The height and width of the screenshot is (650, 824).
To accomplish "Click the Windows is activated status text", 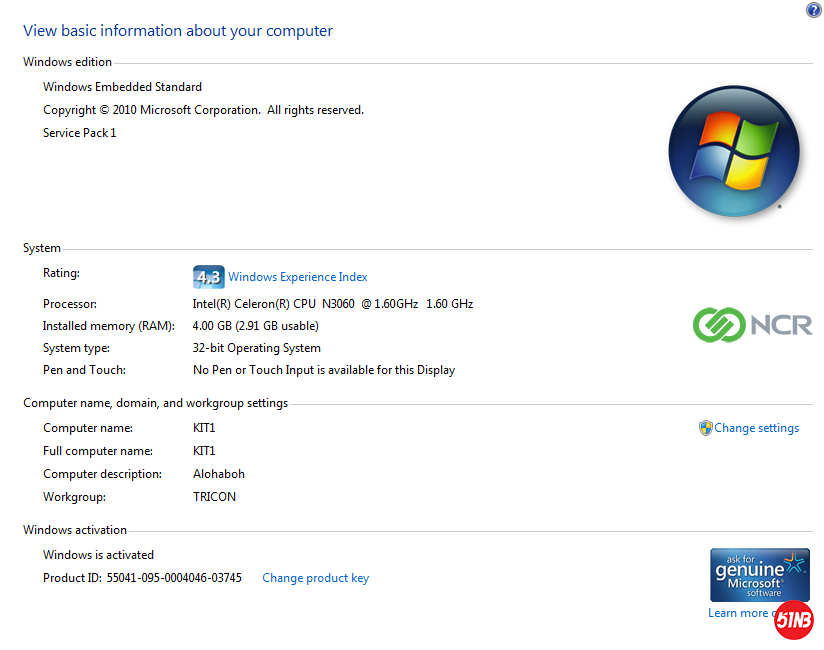I will [x=98, y=555].
